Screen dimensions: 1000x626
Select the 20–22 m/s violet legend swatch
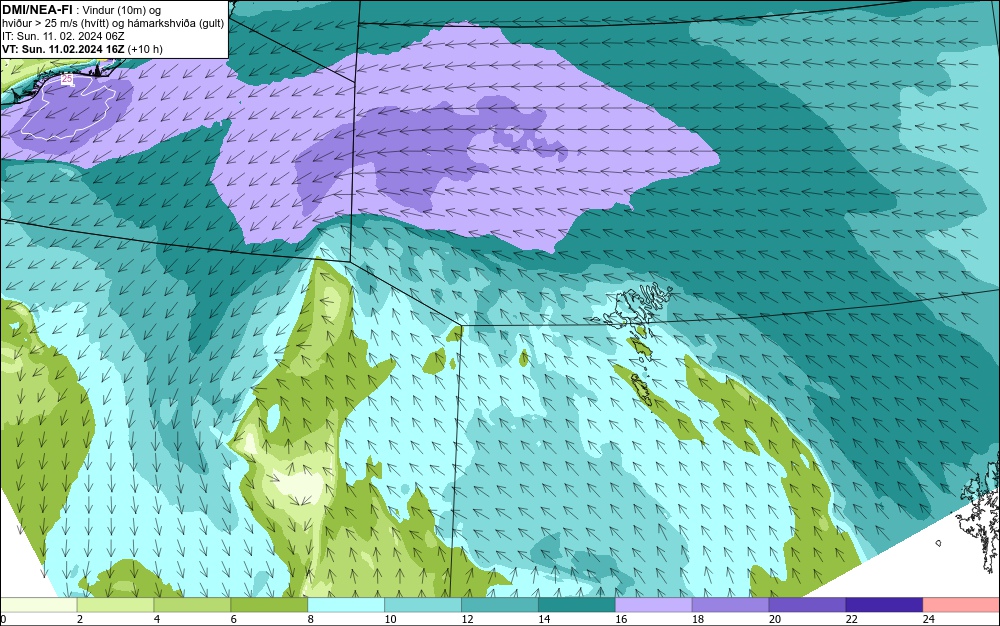pyautogui.click(x=807, y=605)
